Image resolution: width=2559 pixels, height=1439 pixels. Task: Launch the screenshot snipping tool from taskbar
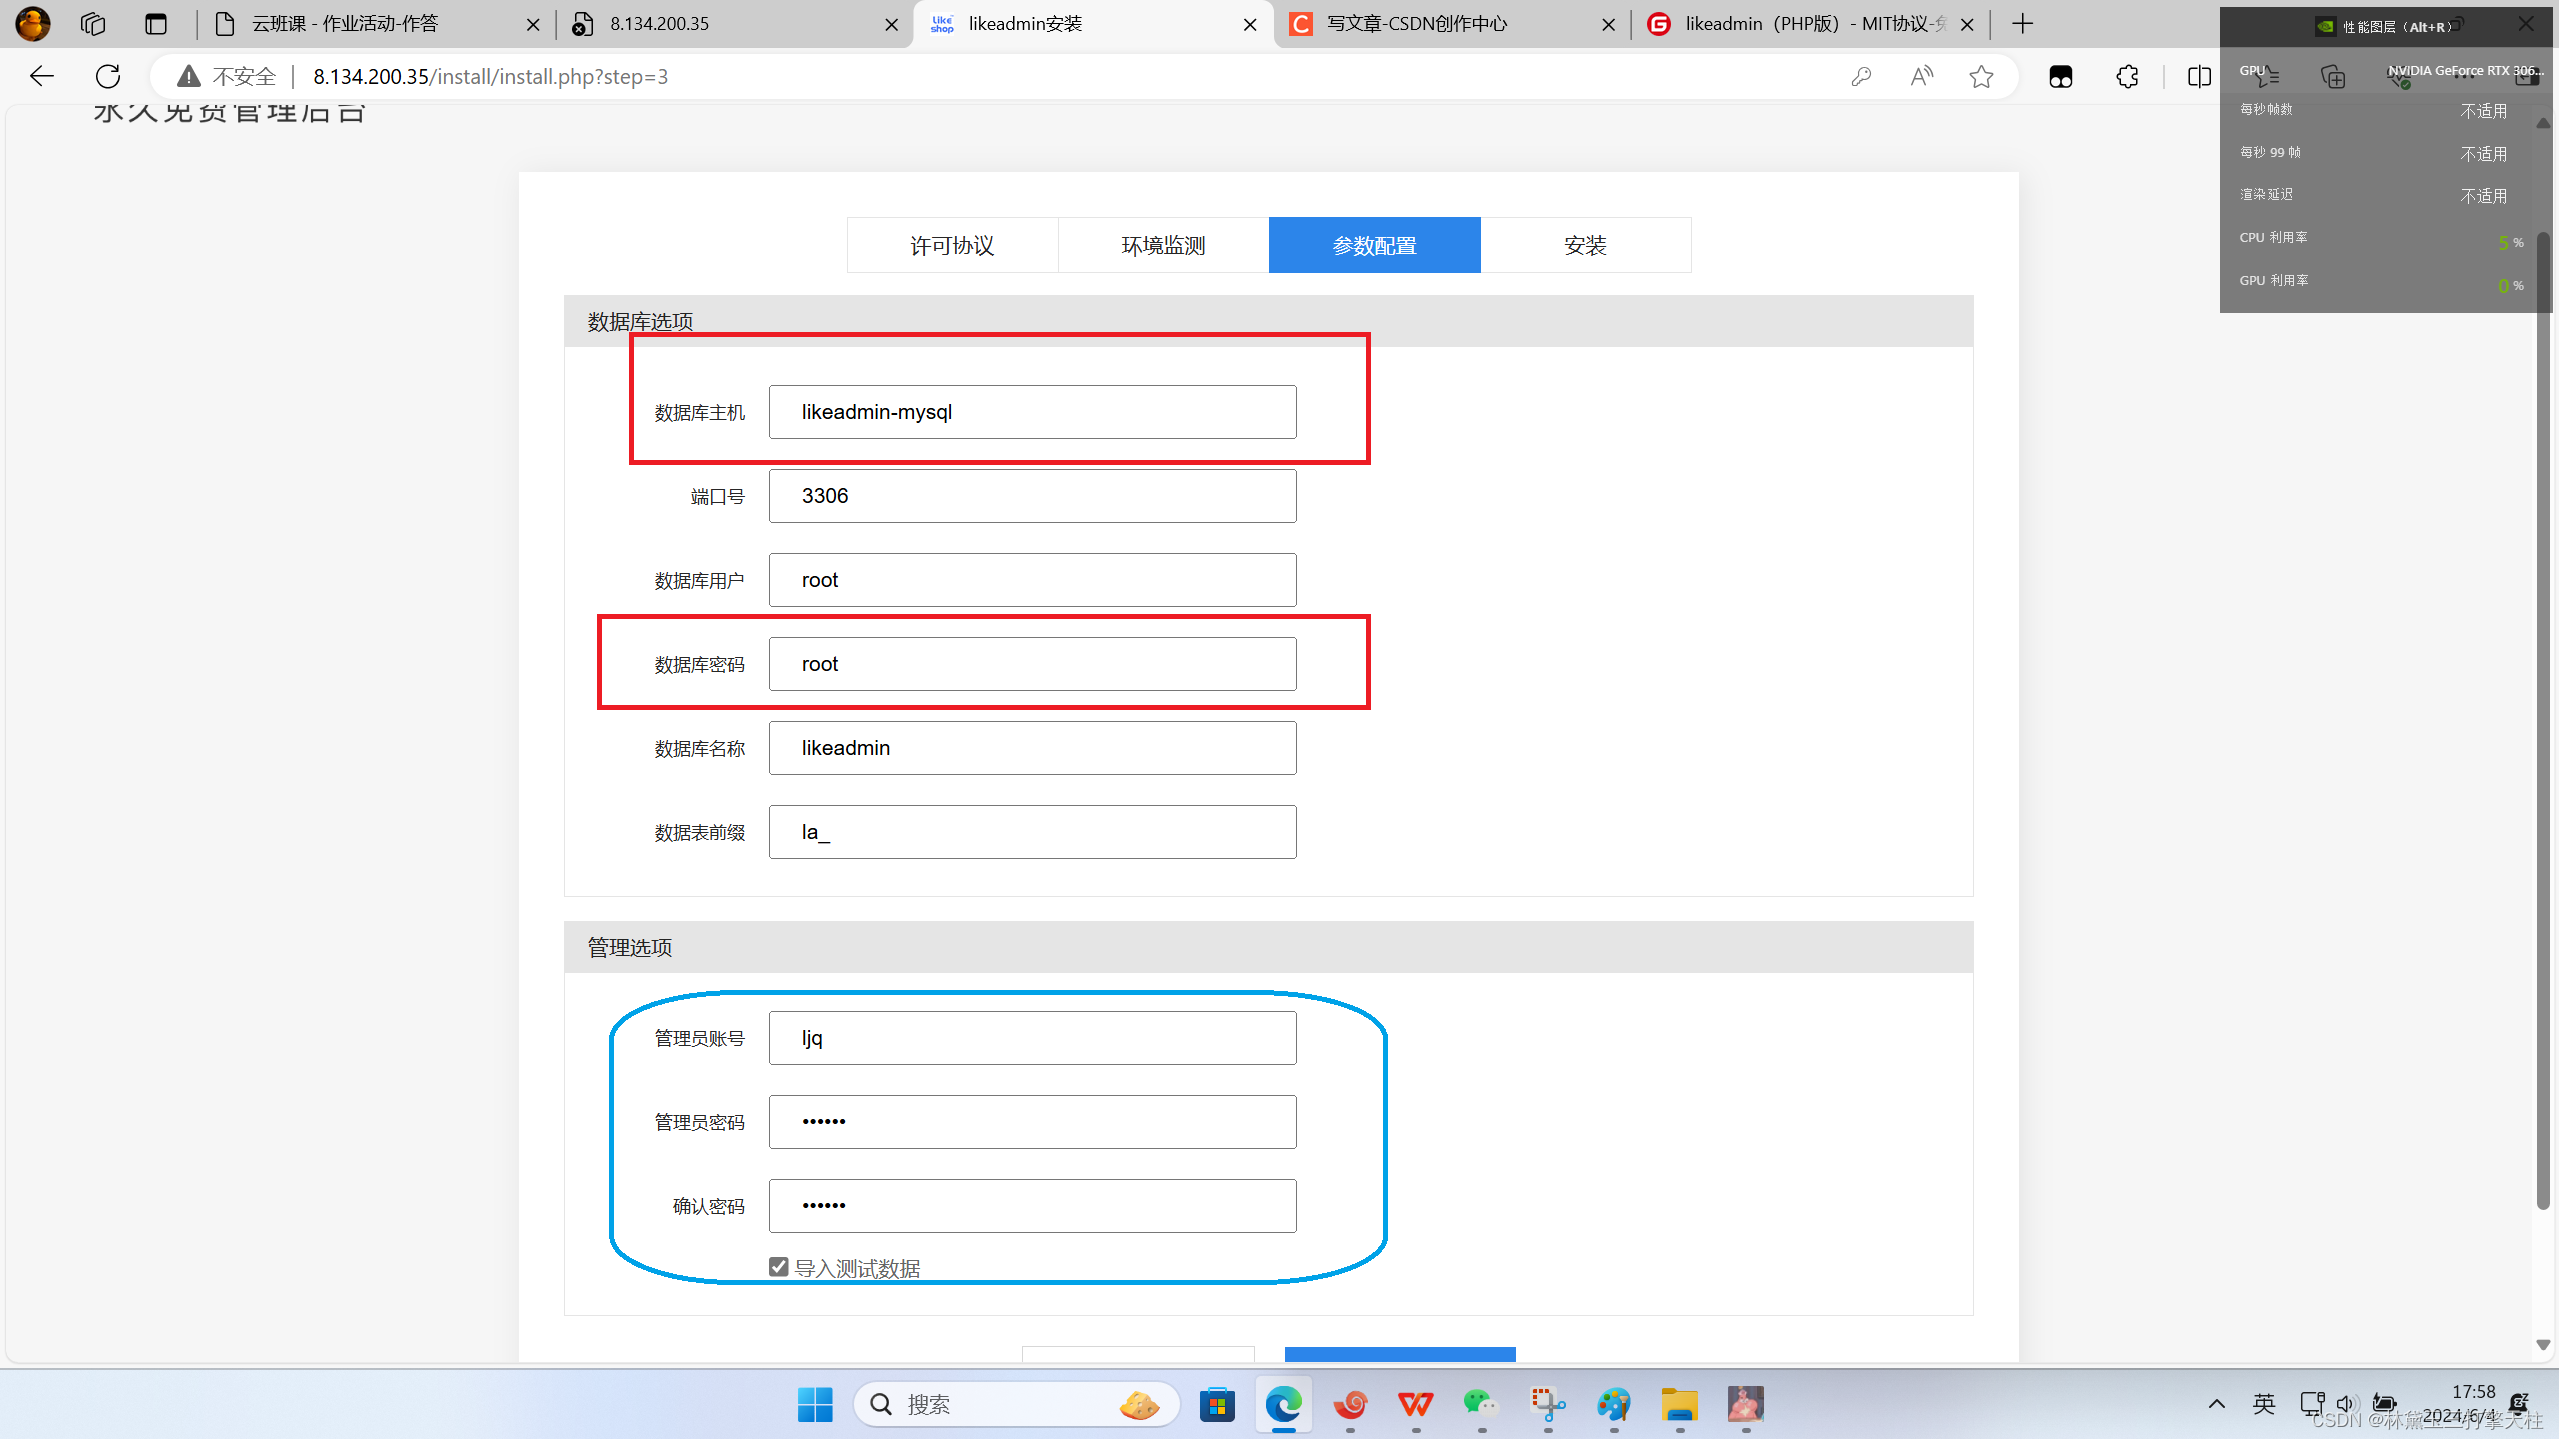tap(1547, 1404)
